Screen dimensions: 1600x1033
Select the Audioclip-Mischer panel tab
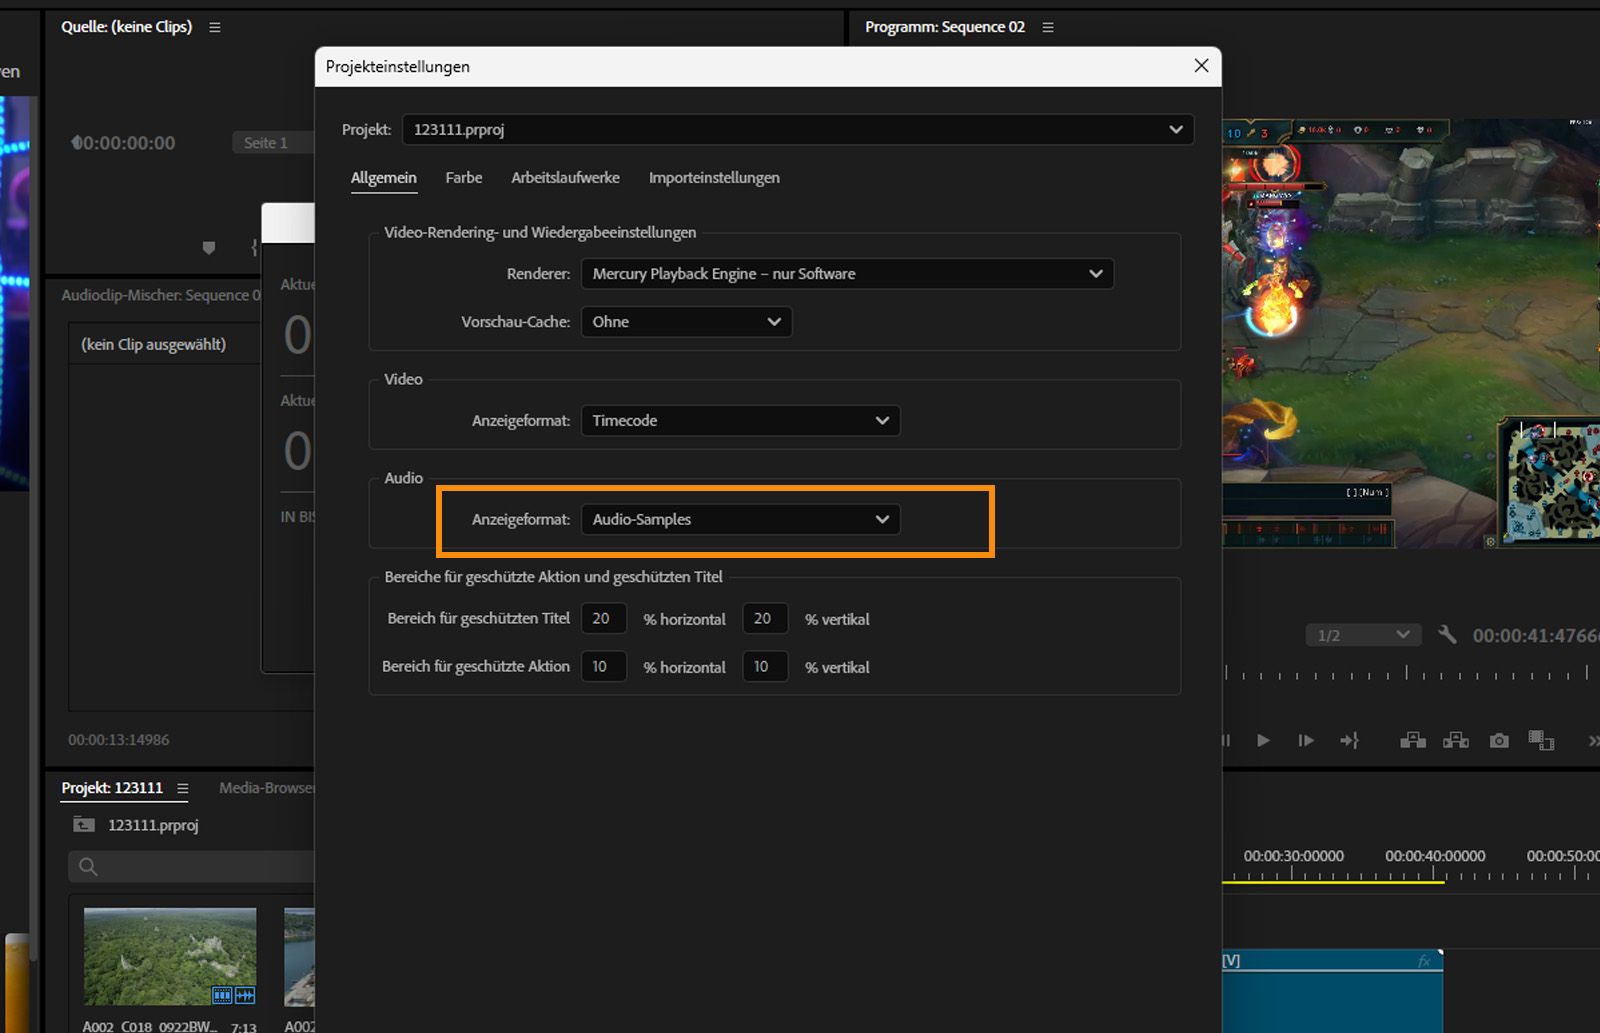click(x=160, y=295)
